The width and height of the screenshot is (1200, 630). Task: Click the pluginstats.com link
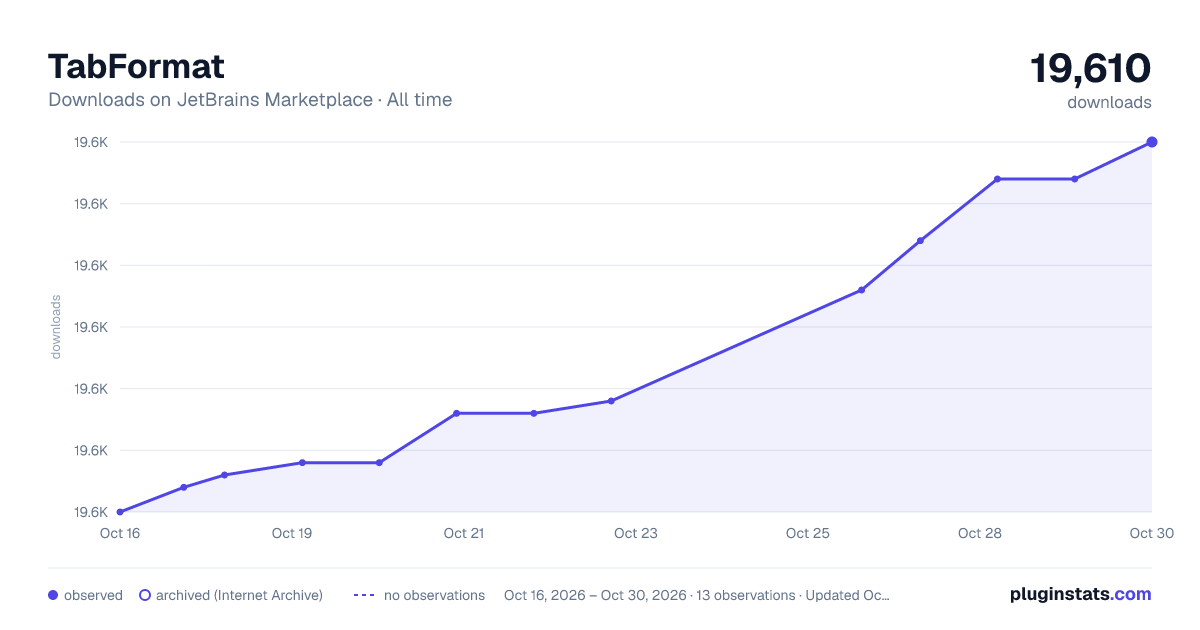point(1080,594)
